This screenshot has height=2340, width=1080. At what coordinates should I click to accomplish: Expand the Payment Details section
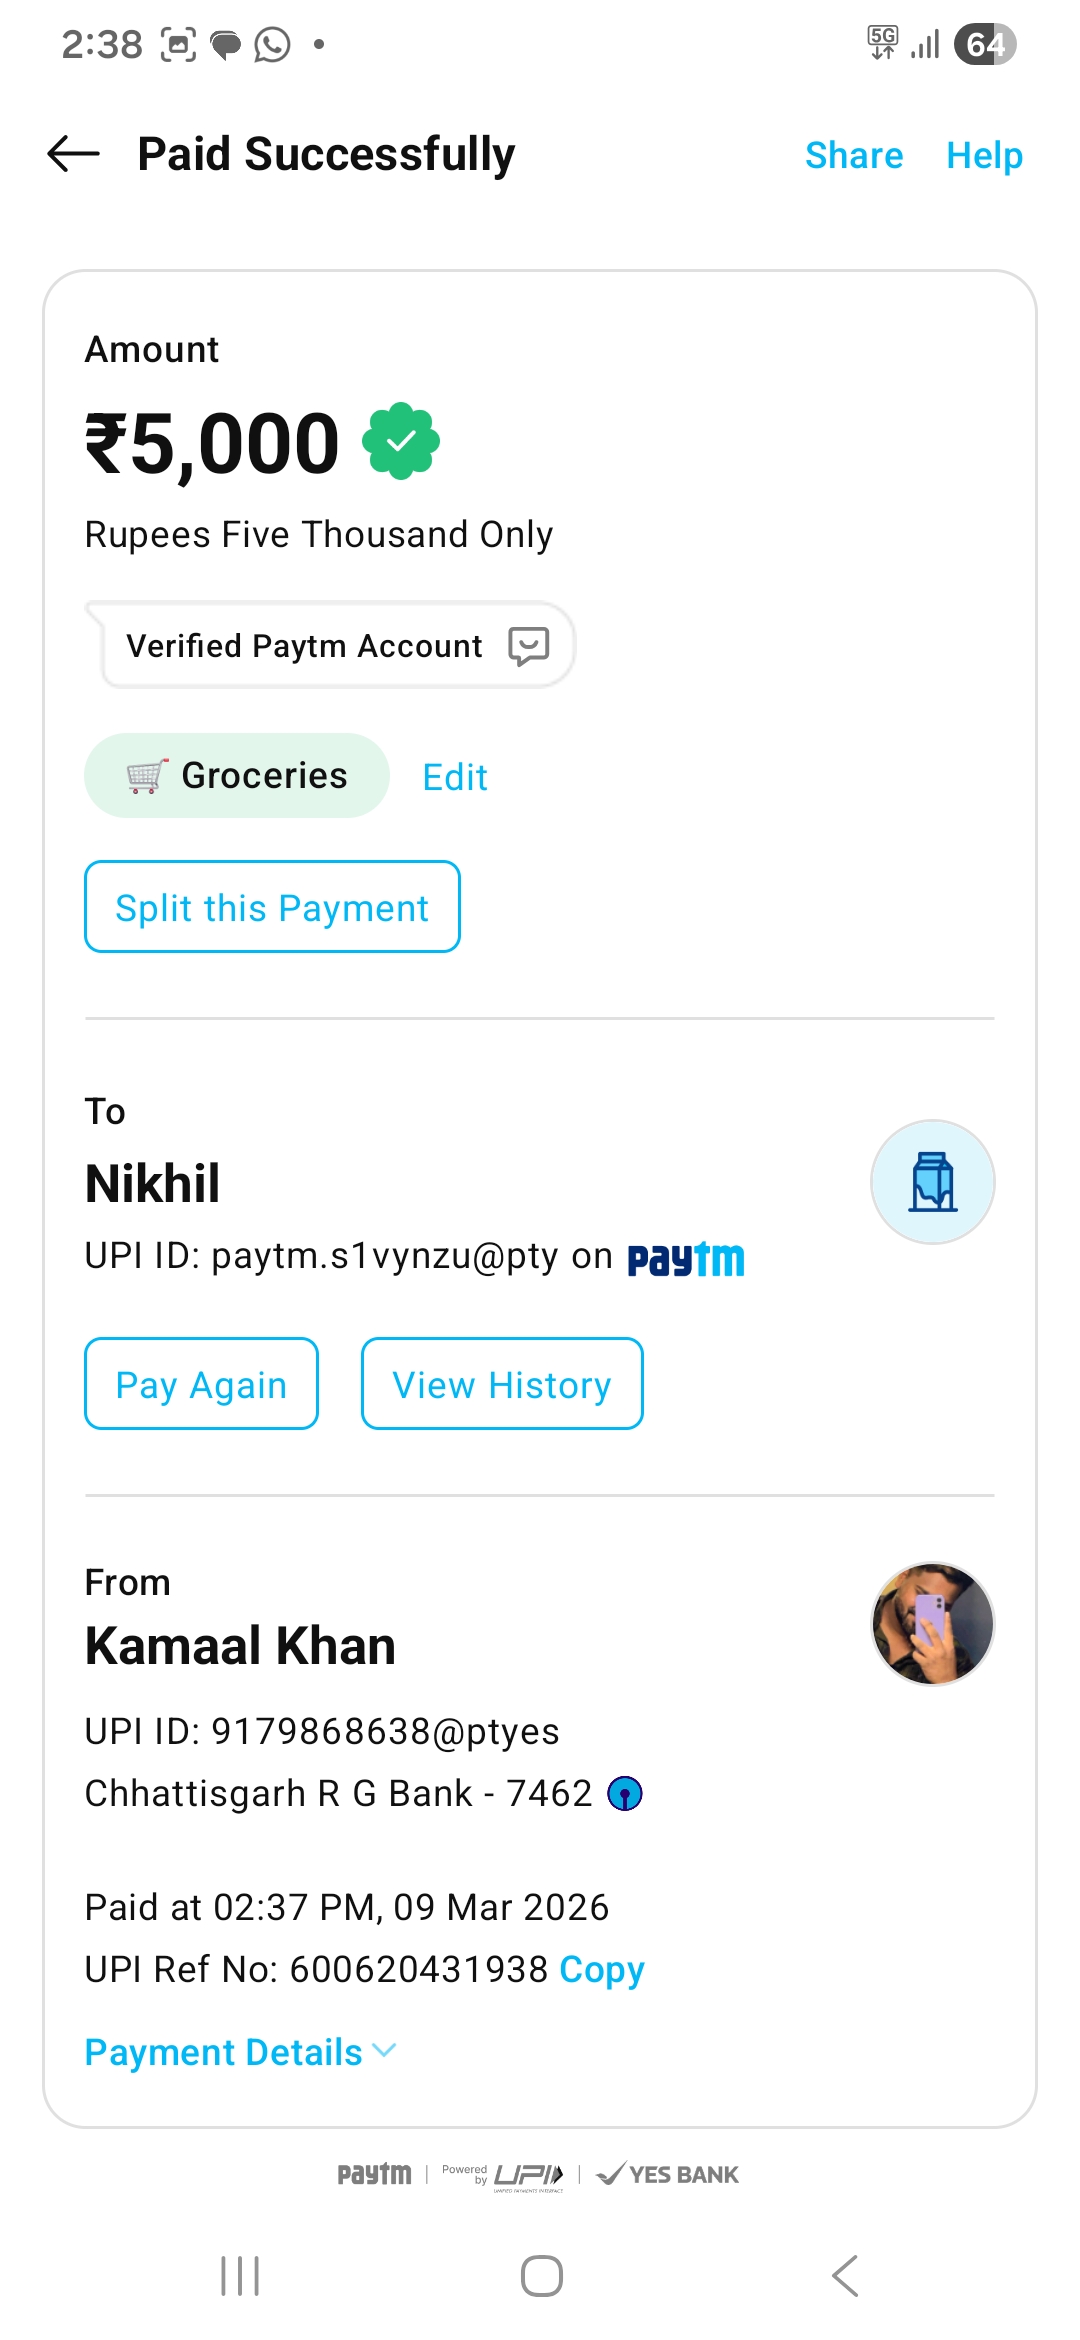(224, 2052)
